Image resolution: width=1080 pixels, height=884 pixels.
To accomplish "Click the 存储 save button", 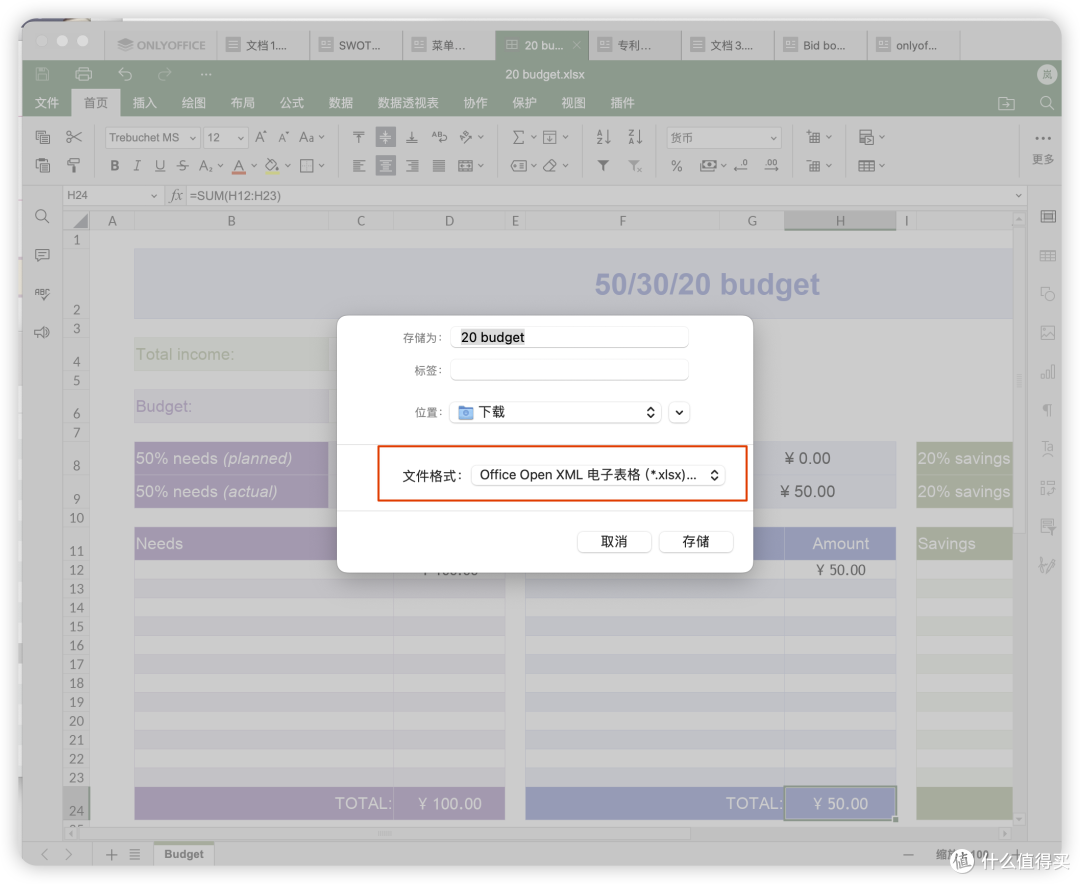I will coord(696,542).
